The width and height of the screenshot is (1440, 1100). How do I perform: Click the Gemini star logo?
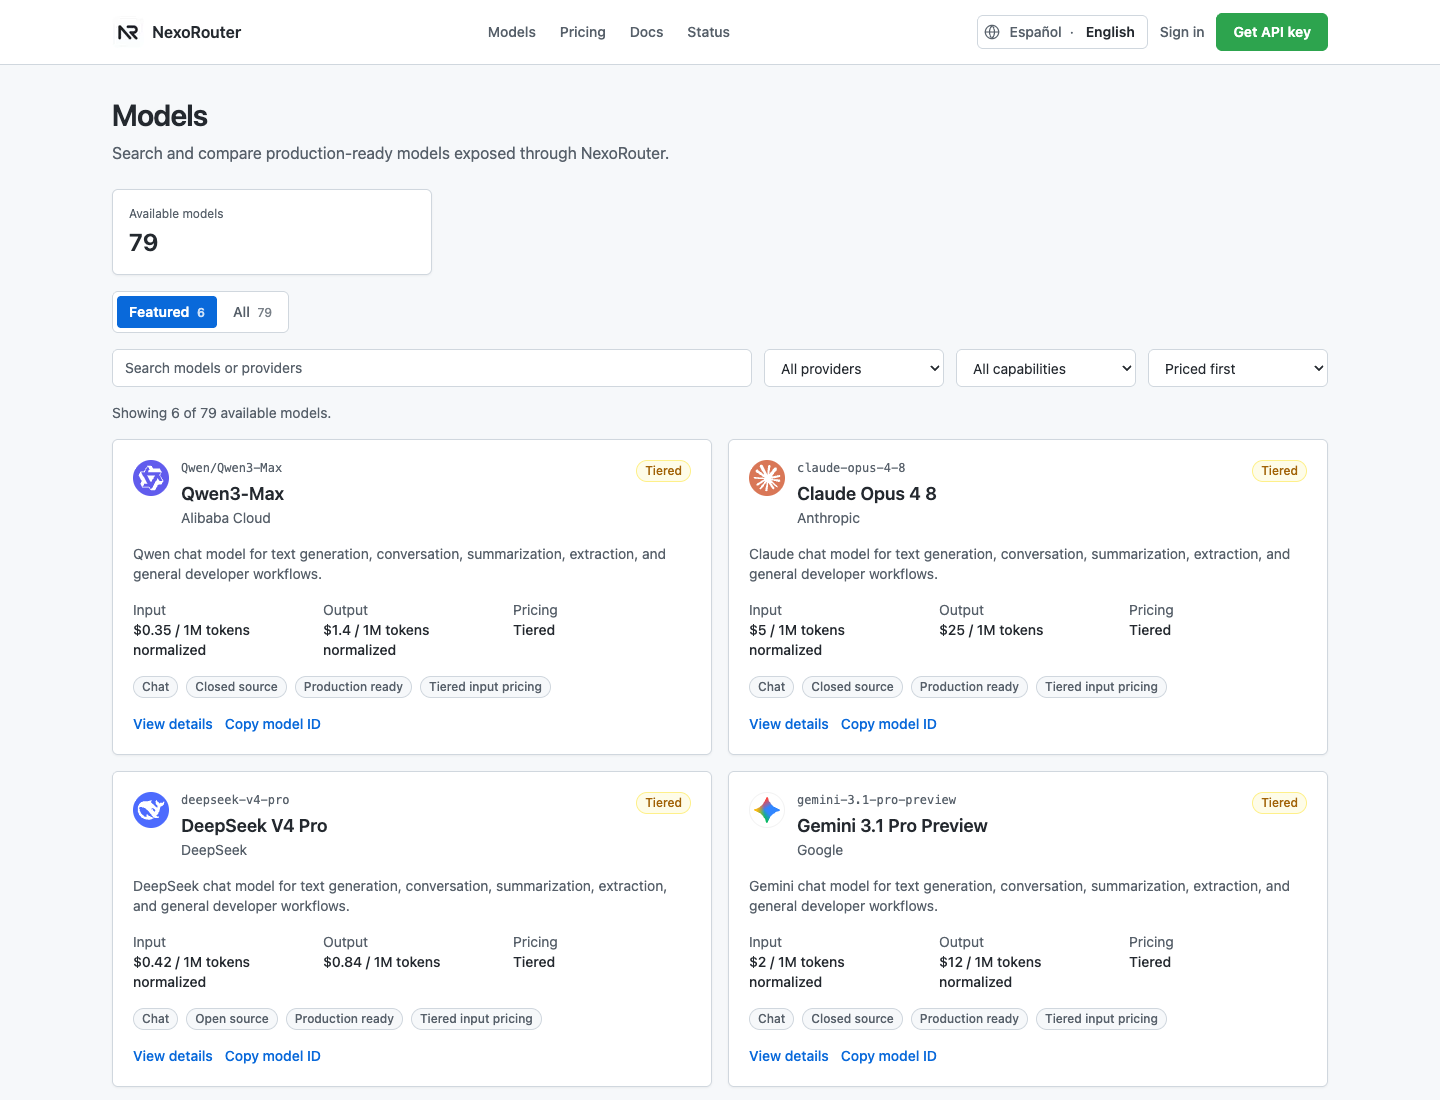tap(767, 810)
